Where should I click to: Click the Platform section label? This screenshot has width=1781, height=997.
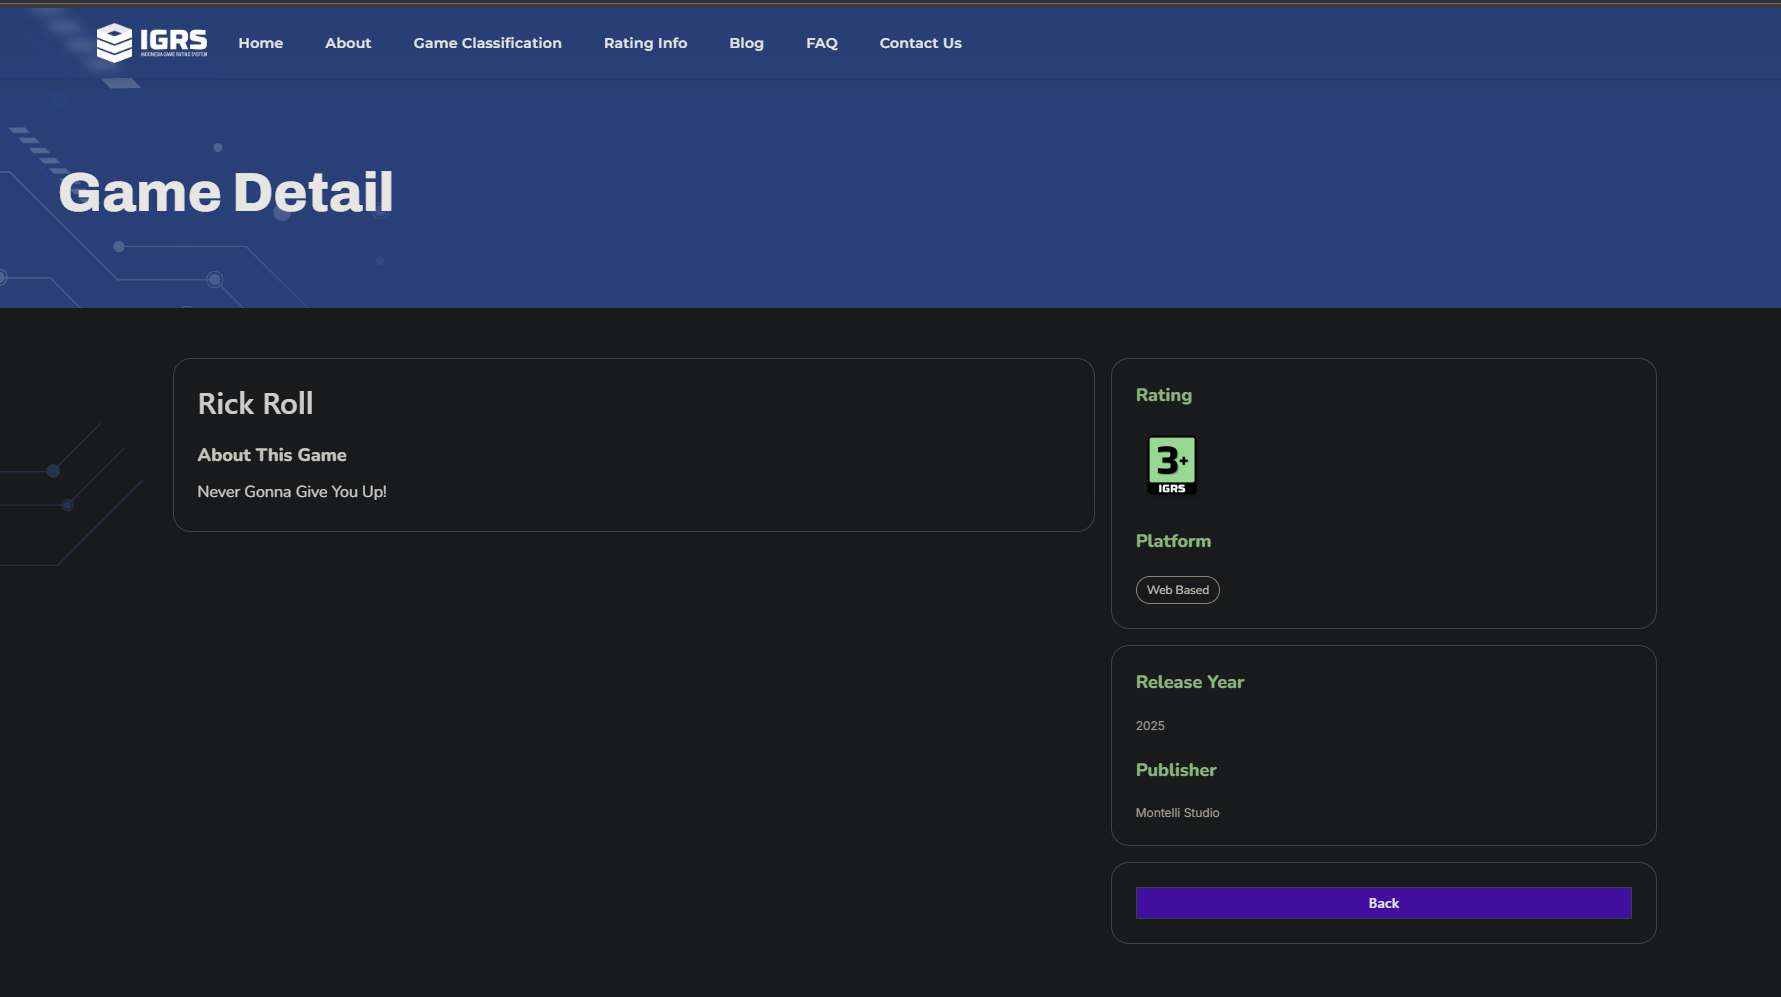pyautogui.click(x=1173, y=541)
